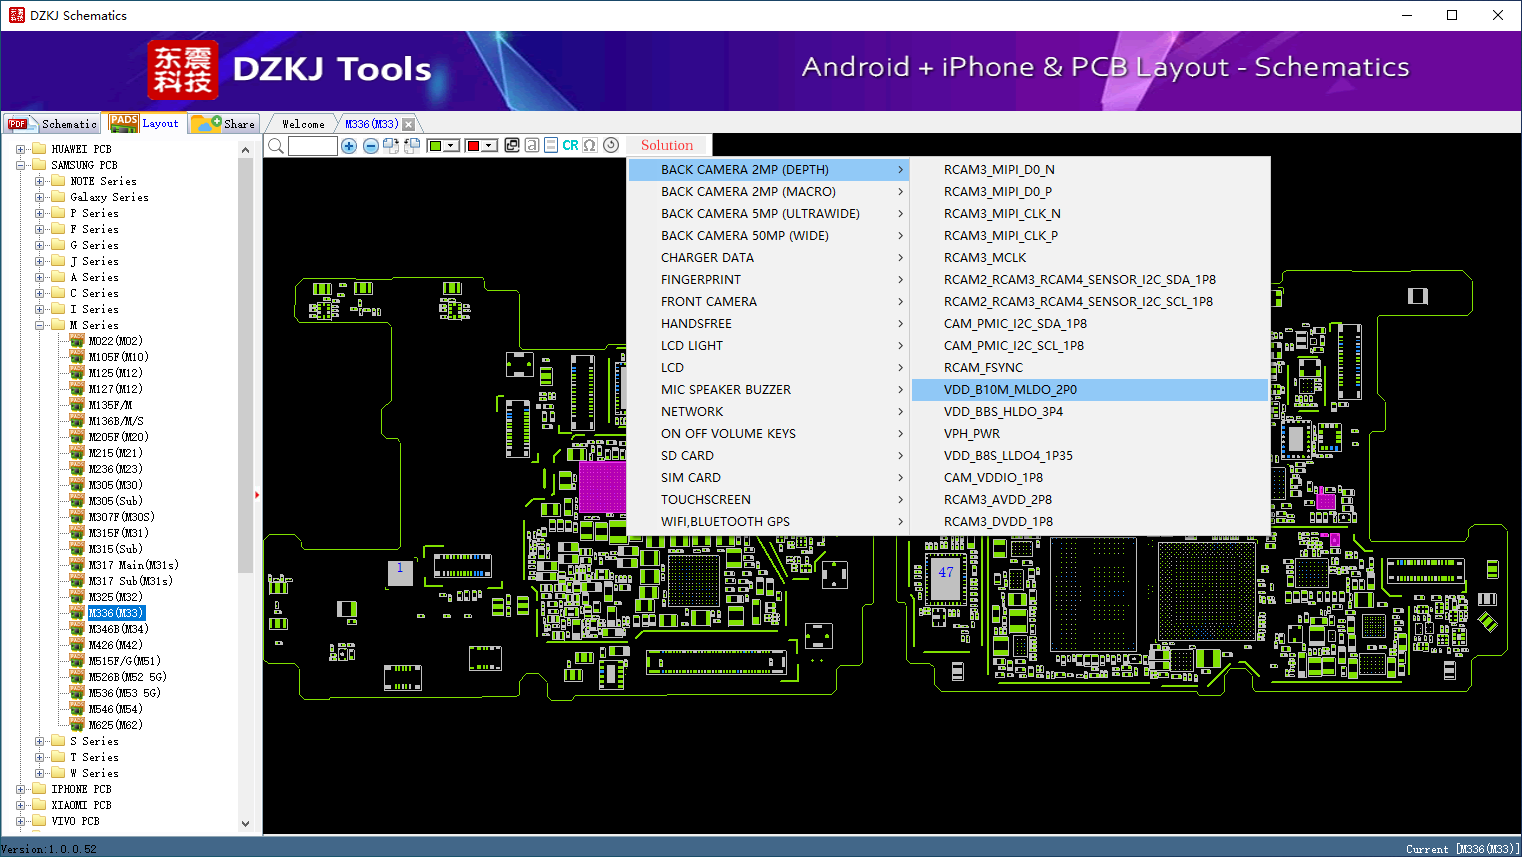Select M022(M02) in the tree
This screenshot has width=1522, height=857.
[115, 341]
